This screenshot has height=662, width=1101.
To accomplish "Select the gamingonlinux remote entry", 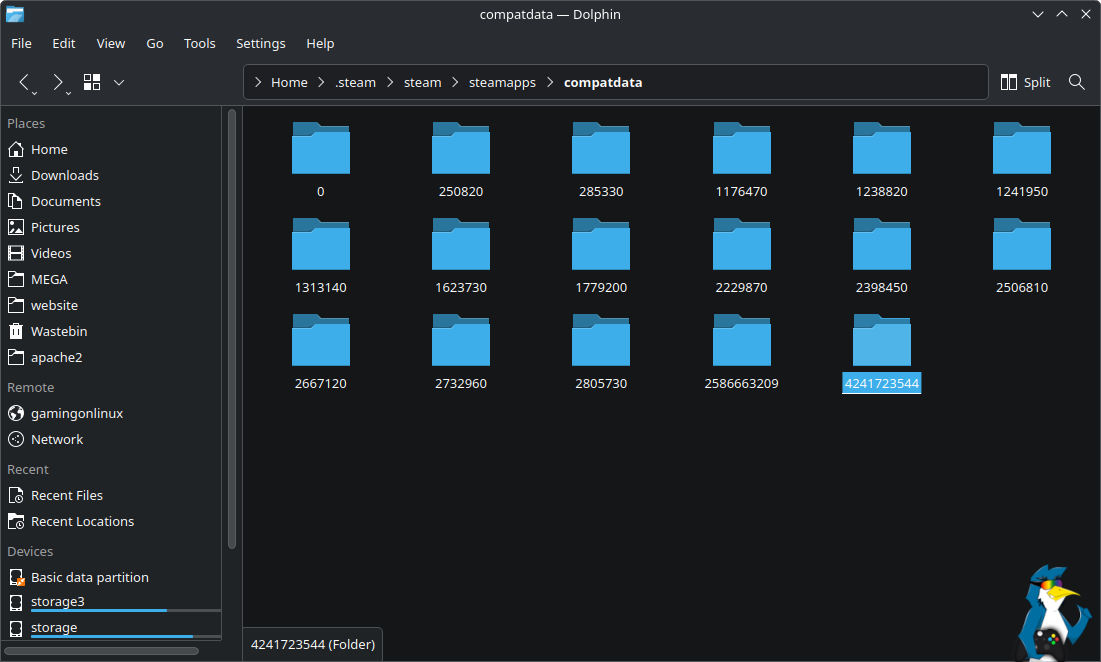I will coord(76,413).
